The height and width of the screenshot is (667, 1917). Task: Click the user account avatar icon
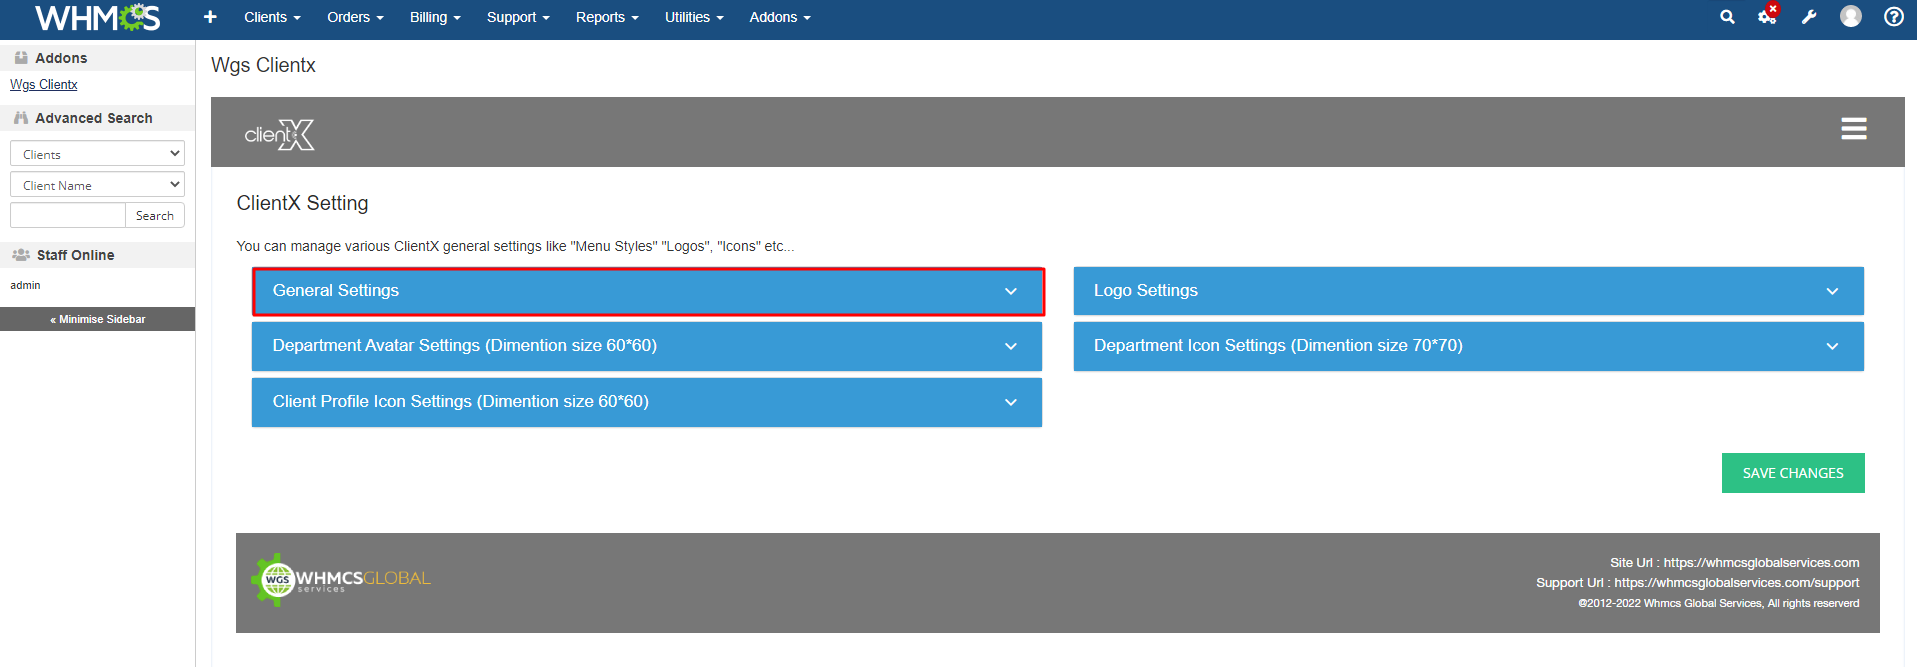pyautogui.click(x=1851, y=17)
